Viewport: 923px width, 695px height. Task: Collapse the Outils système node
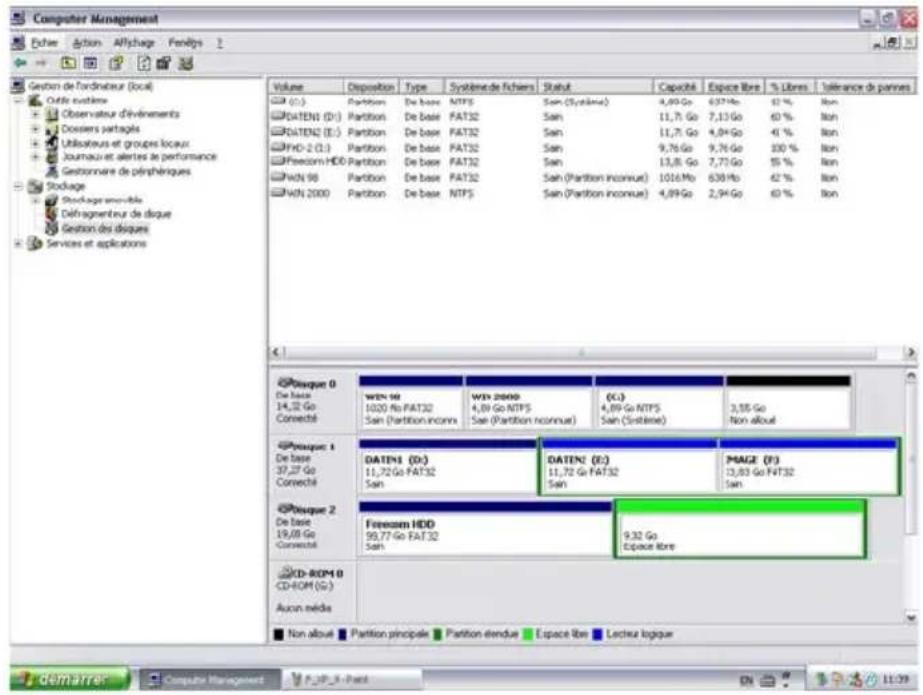19,101
